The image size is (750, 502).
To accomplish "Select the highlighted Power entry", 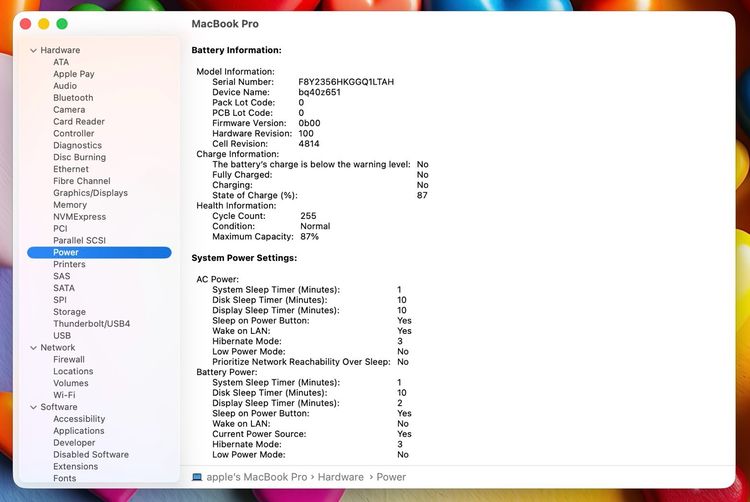I will click(x=99, y=252).
